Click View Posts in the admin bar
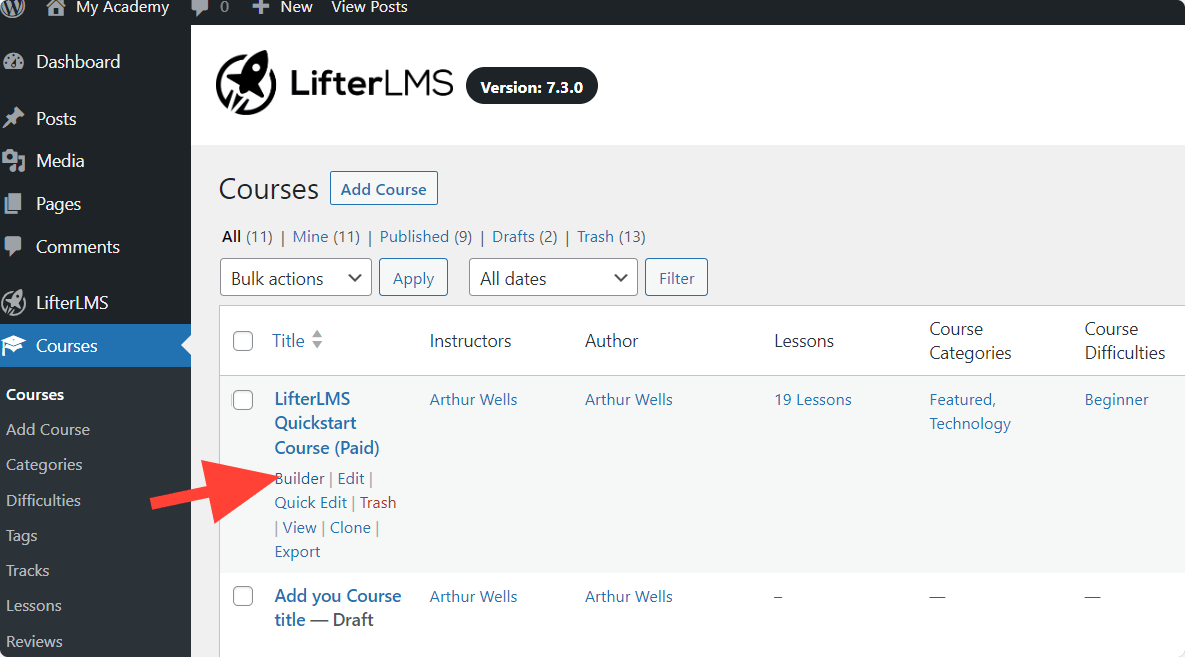Screen dimensions: 1185x657 pos(370,8)
